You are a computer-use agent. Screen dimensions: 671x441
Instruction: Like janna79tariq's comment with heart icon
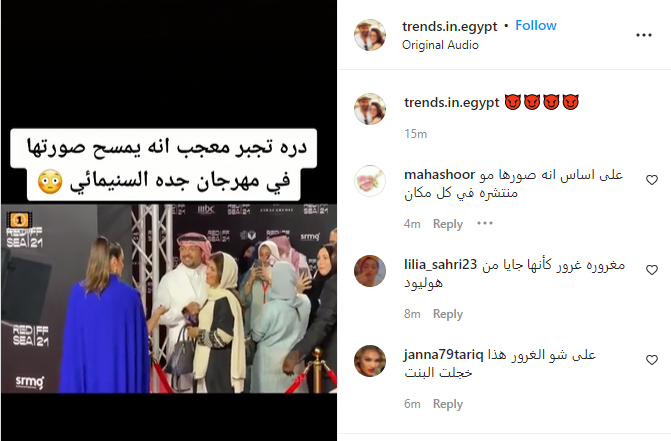652,360
